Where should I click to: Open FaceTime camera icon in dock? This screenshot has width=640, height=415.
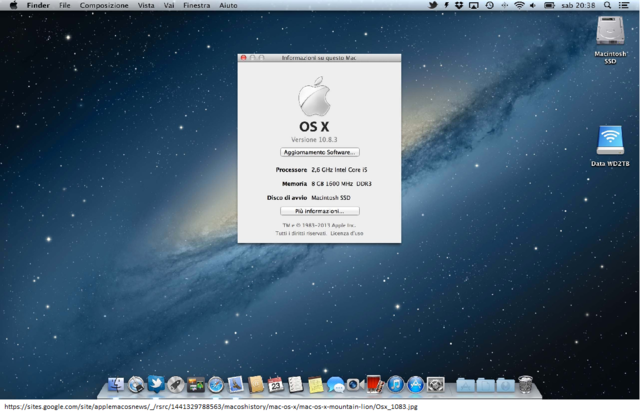[355, 384]
